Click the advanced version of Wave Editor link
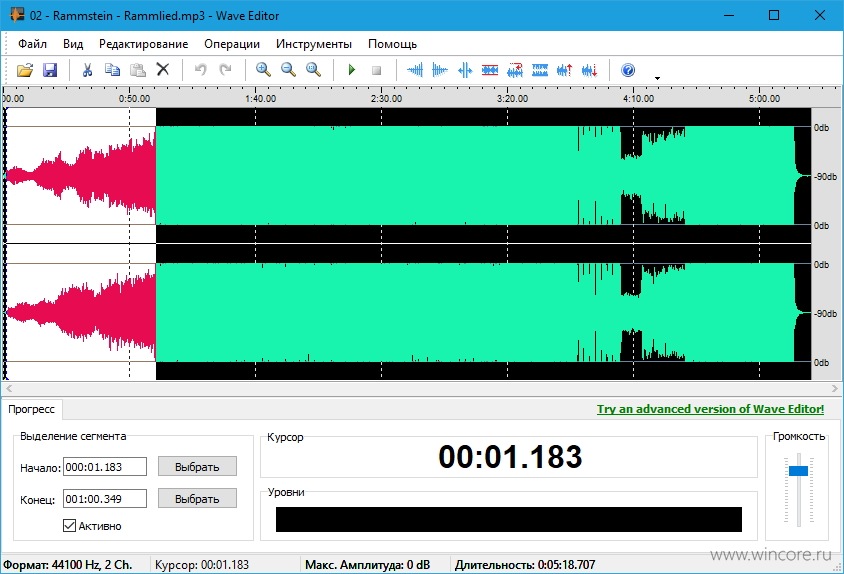The width and height of the screenshot is (844, 574). coord(710,409)
